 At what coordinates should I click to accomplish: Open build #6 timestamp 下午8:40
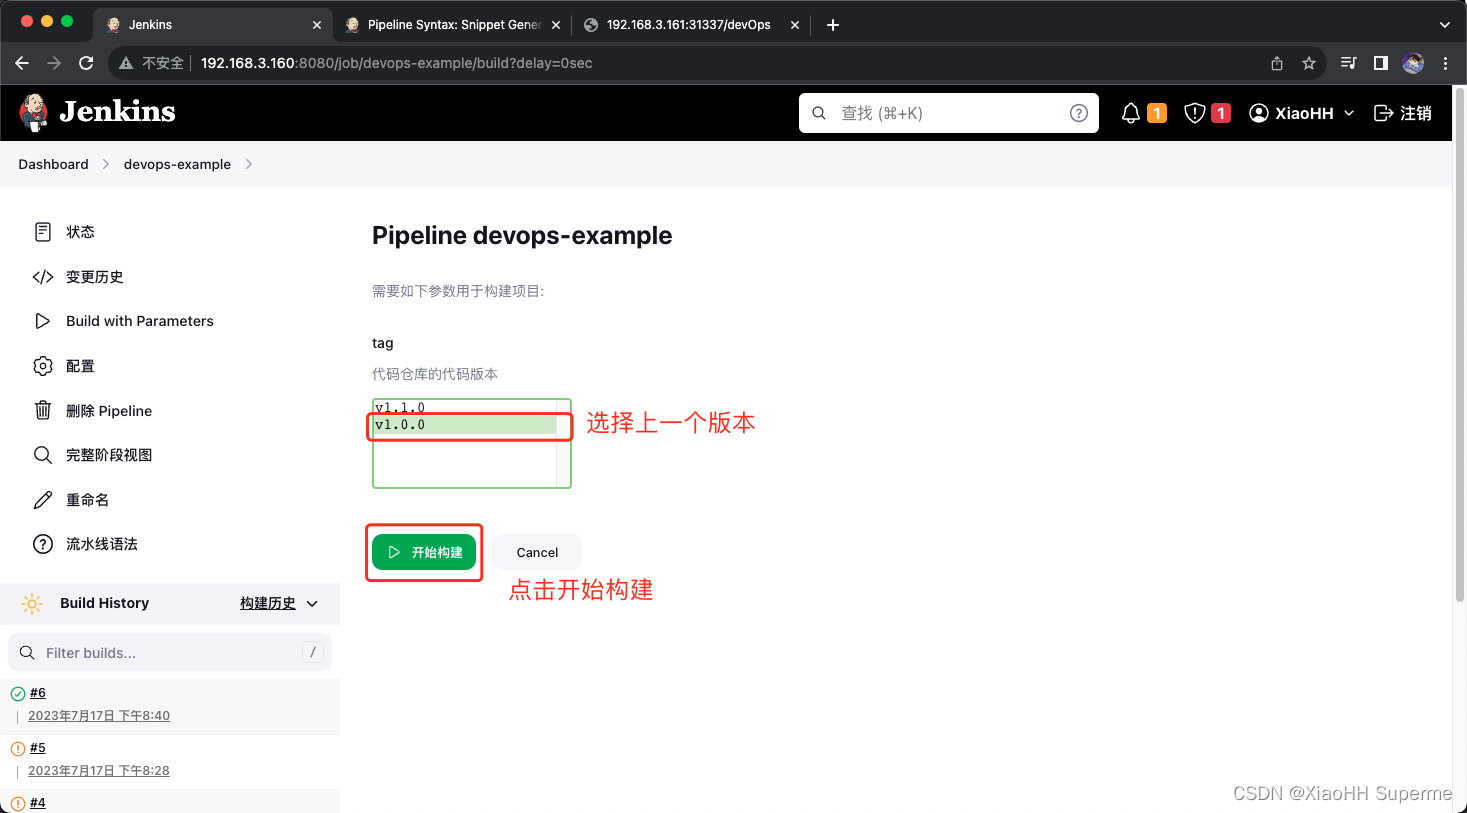tap(99, 716)
